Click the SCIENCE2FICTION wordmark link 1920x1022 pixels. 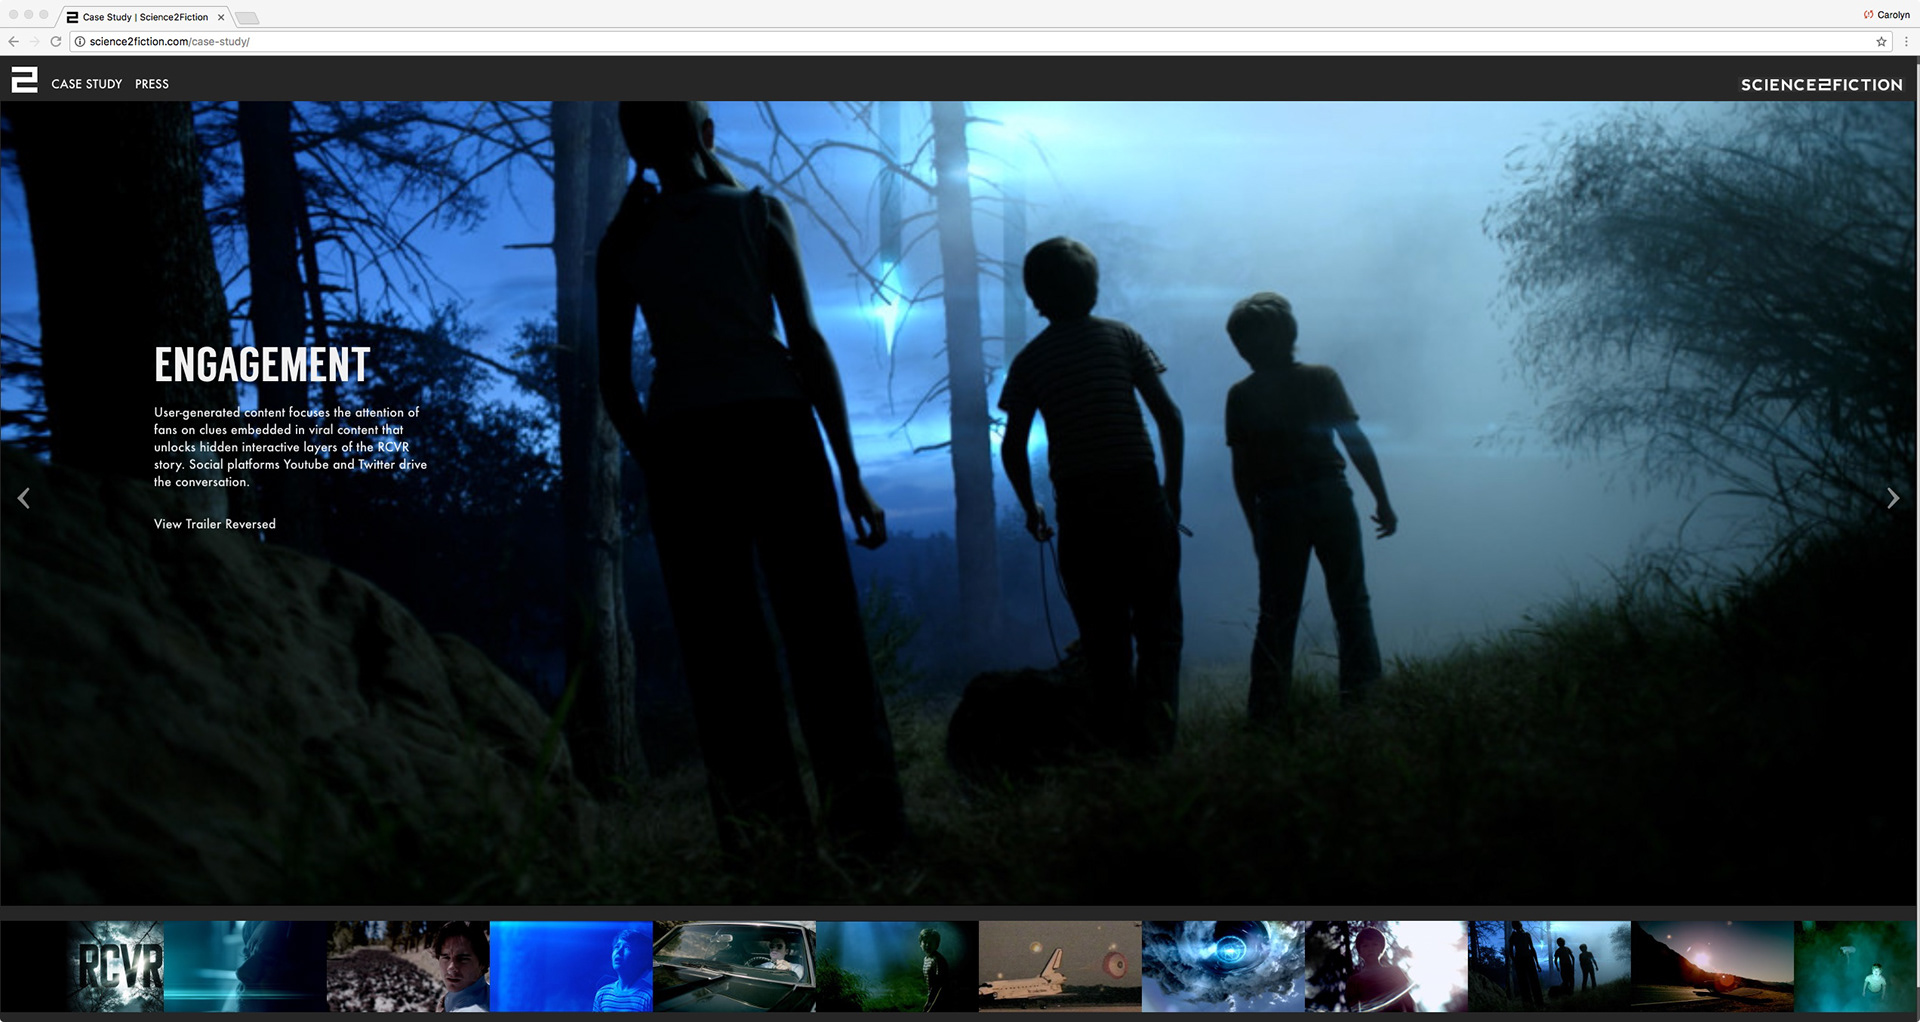[x=1821, y=85]
